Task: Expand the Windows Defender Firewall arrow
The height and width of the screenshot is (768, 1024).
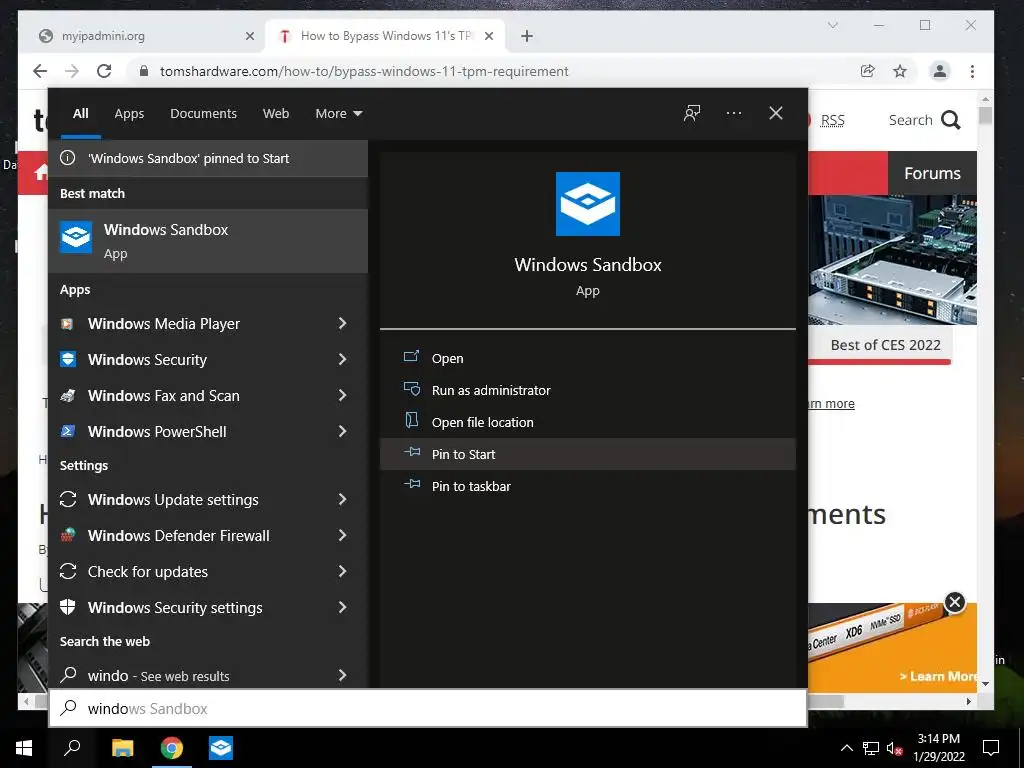Action: [x=342, y=535]
